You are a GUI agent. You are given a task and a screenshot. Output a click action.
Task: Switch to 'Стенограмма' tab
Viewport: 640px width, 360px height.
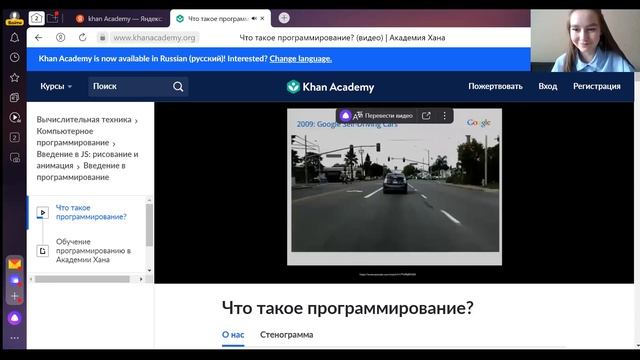tap(287, 335)
